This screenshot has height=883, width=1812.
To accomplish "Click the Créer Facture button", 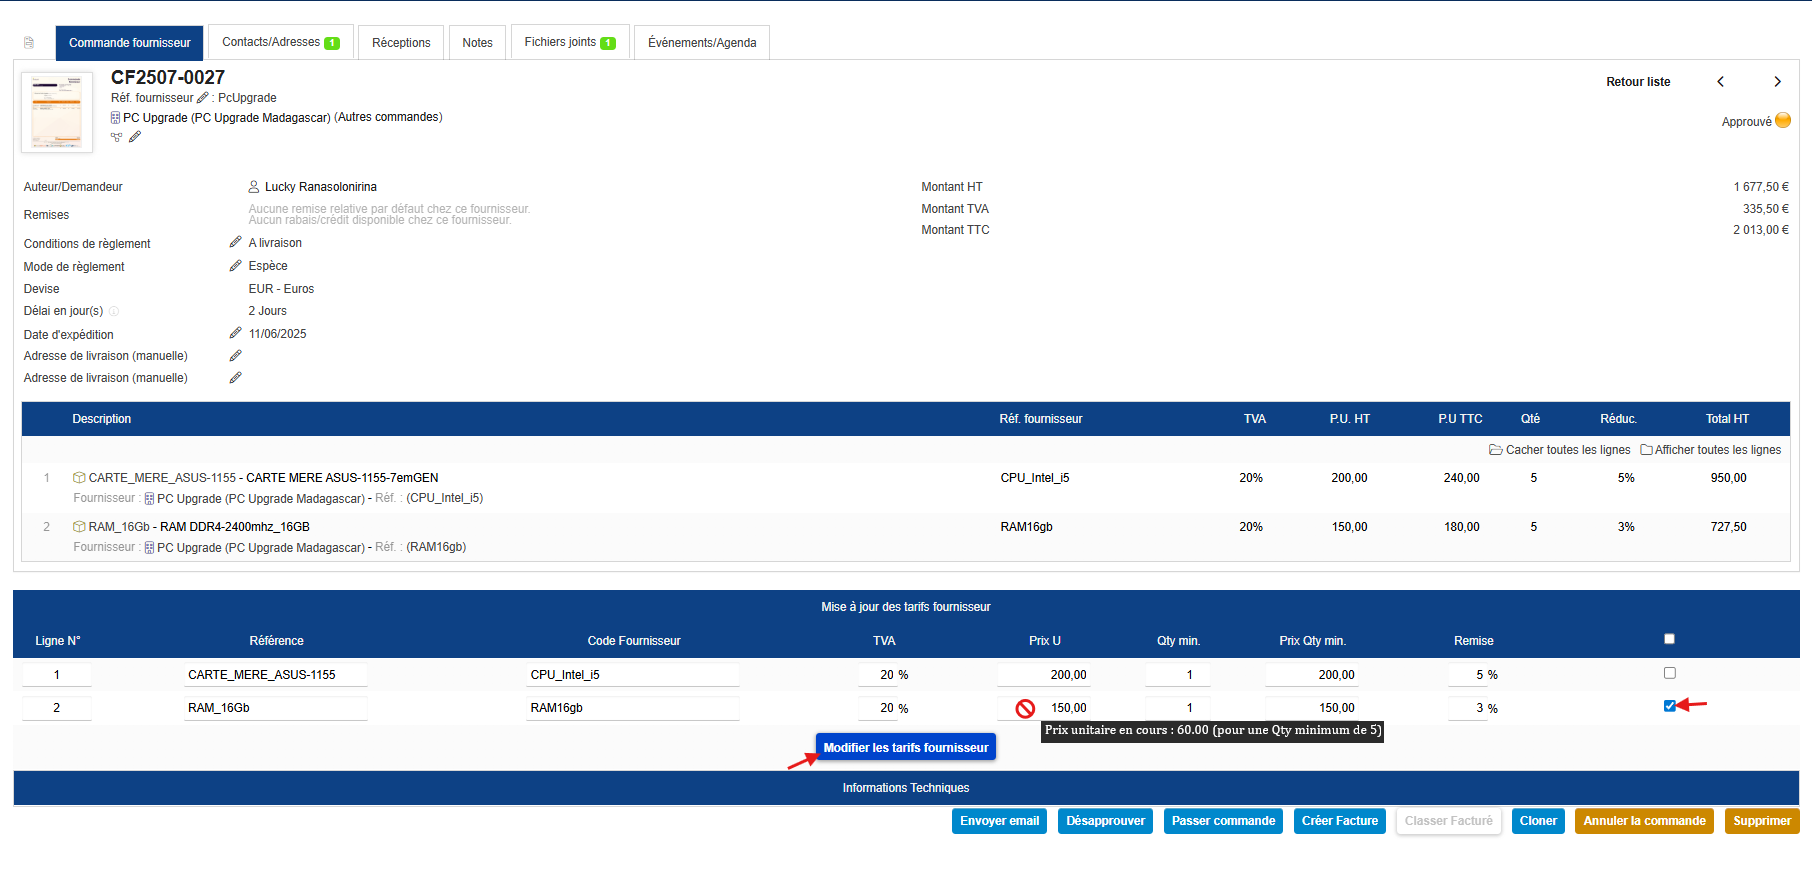I will 1339,821.
